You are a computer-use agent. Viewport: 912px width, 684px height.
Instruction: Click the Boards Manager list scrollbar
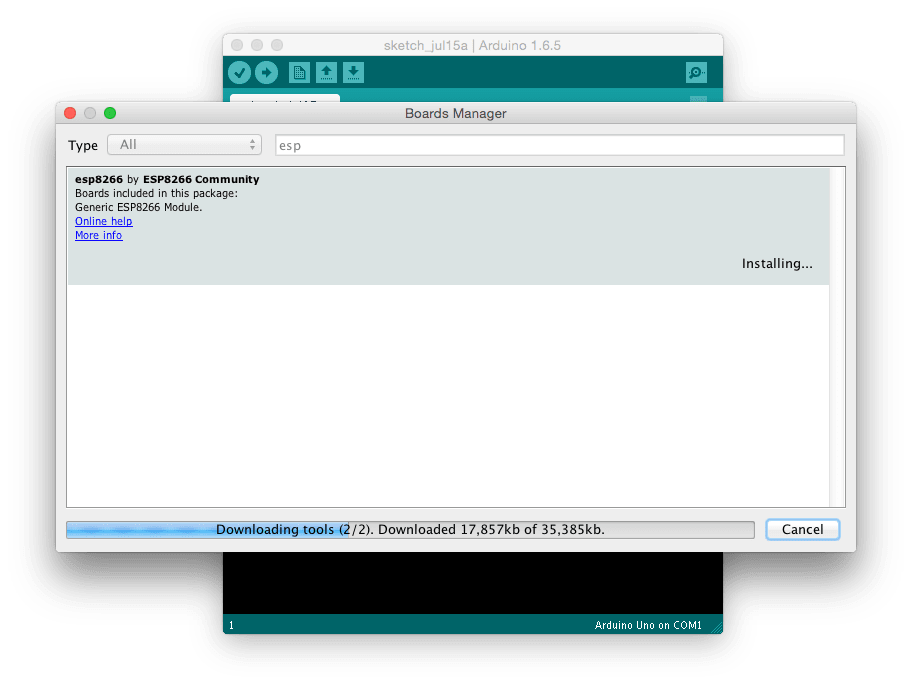pos(837,337)
